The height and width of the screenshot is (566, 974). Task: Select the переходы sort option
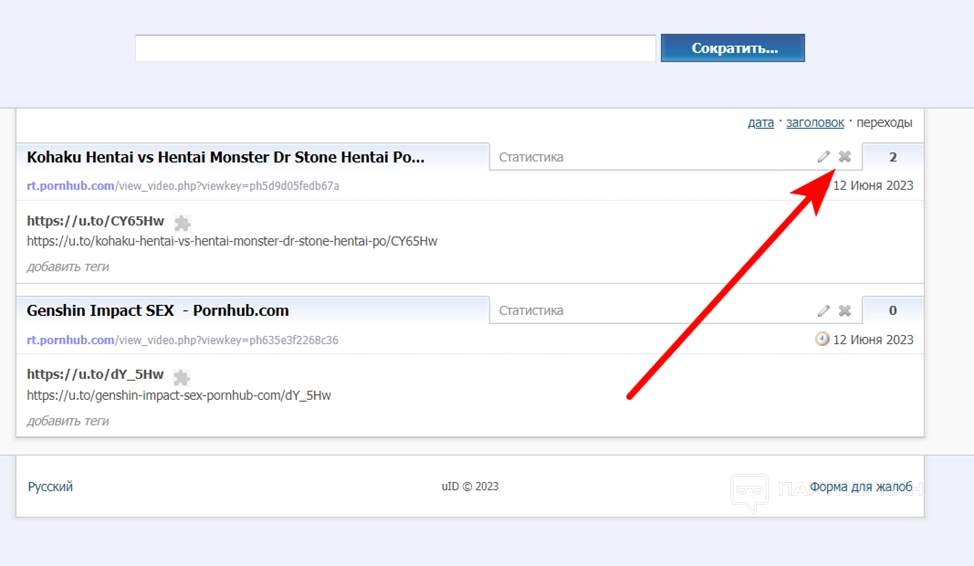click(884, 122)
